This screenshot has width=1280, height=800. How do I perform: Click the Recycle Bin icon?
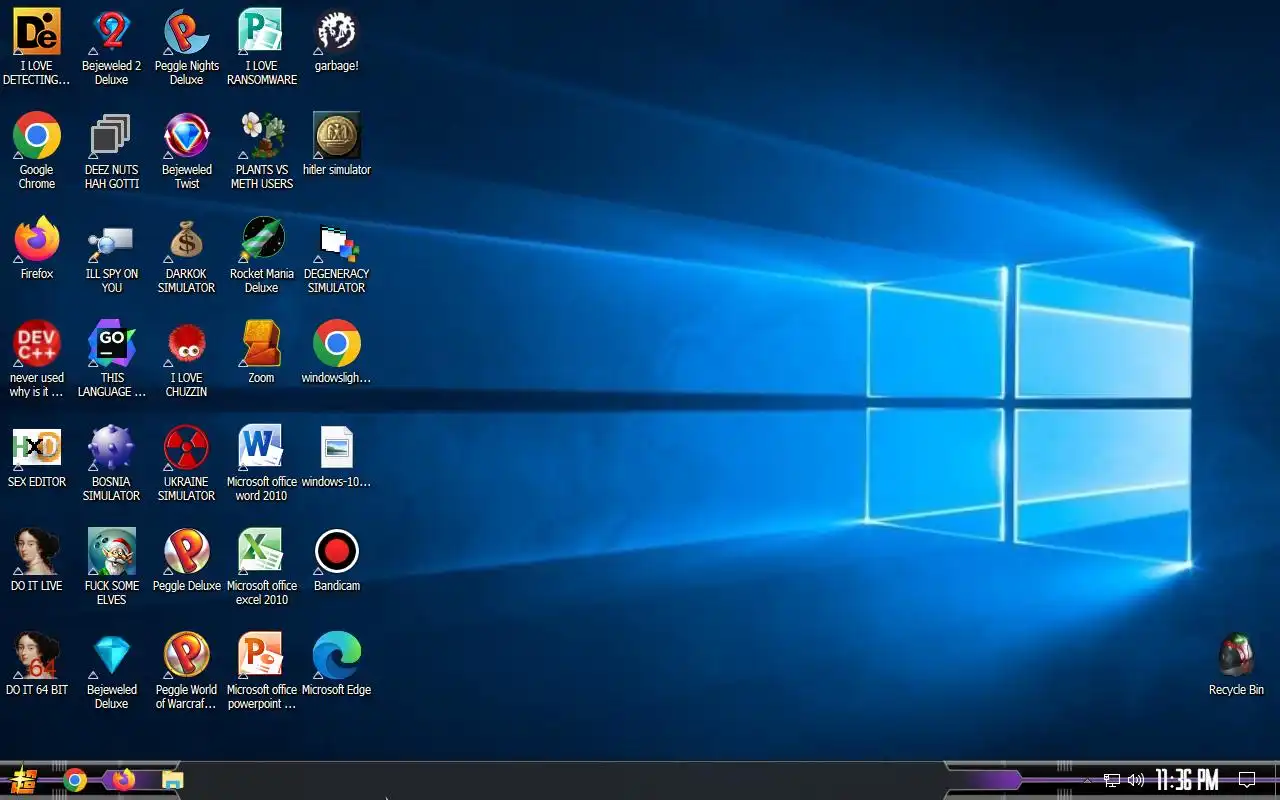tap(1237, 664)
